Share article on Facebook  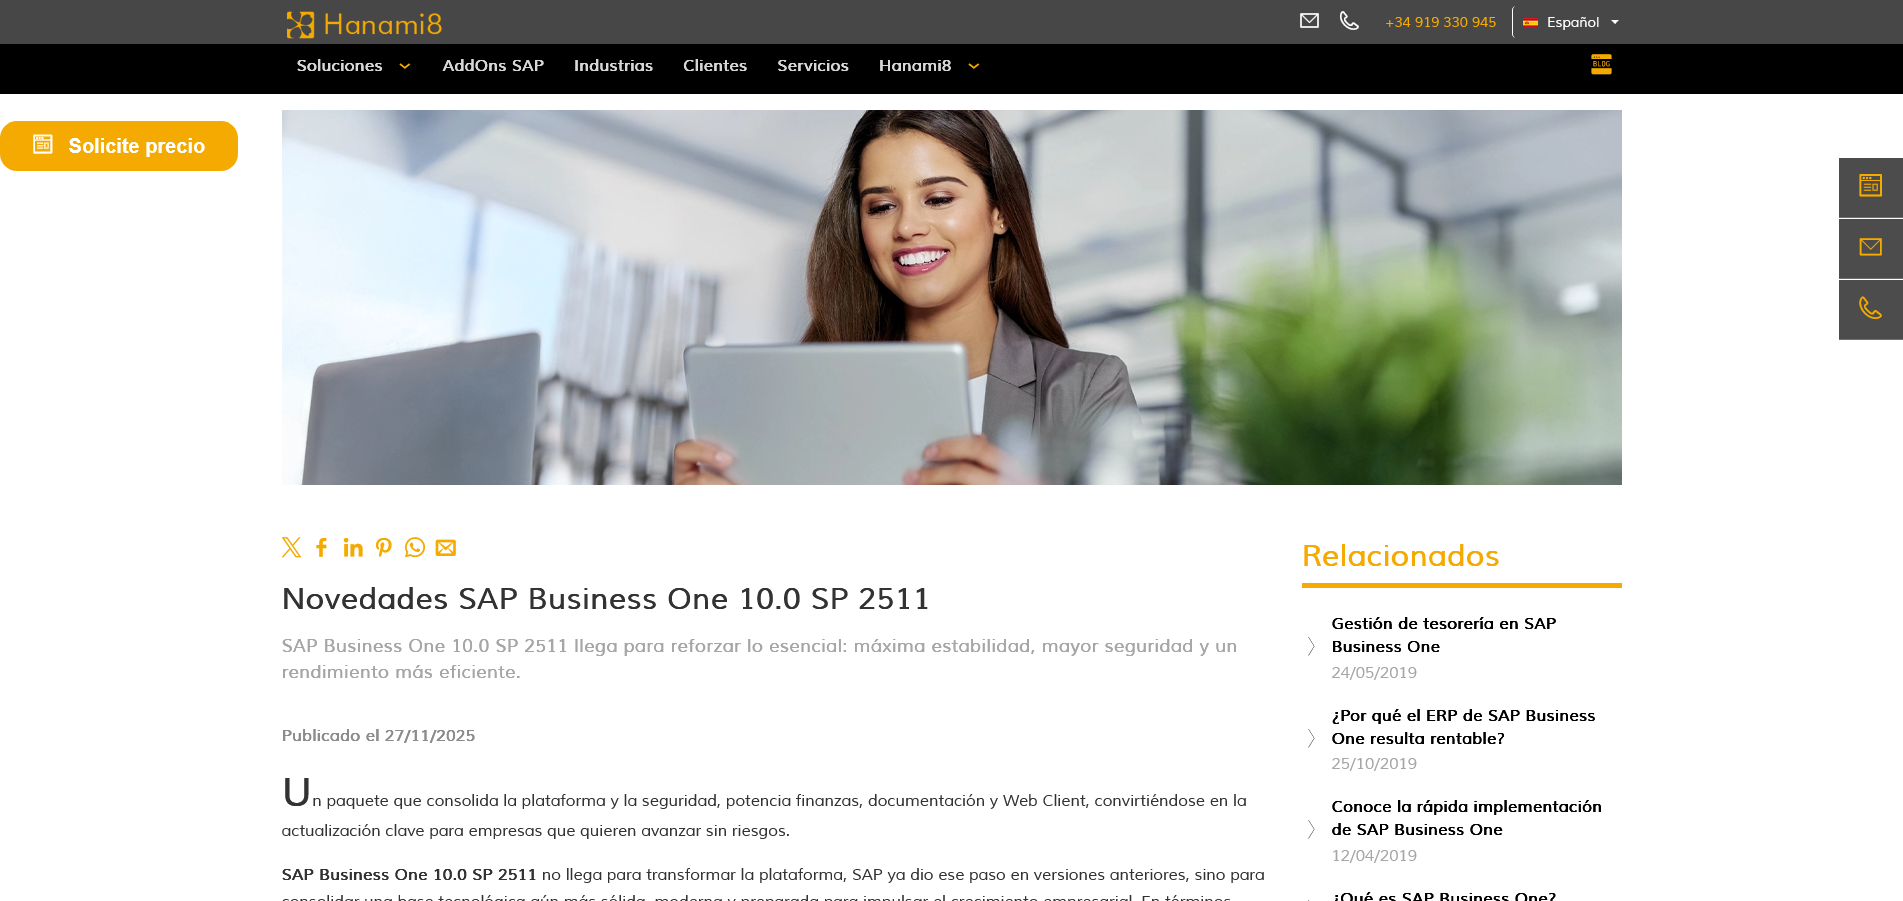[x=321, y=547]
